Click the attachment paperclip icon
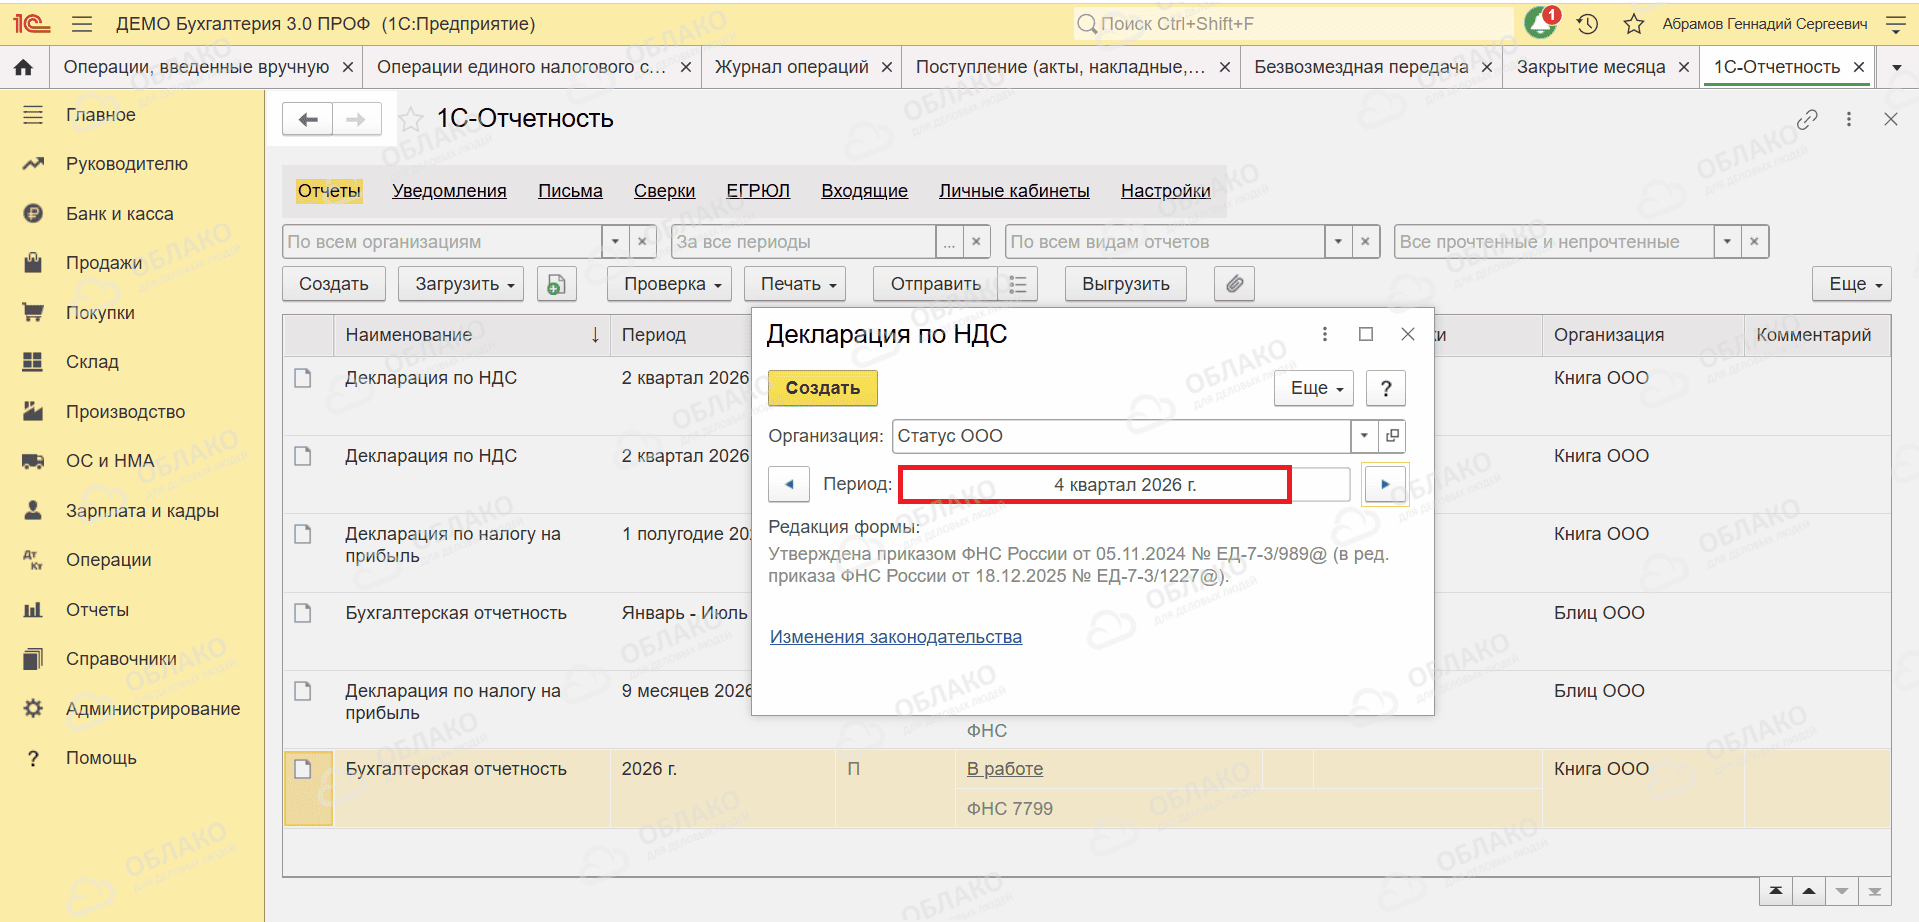Screen dimensions: 1919x922 coord(1235,284)
